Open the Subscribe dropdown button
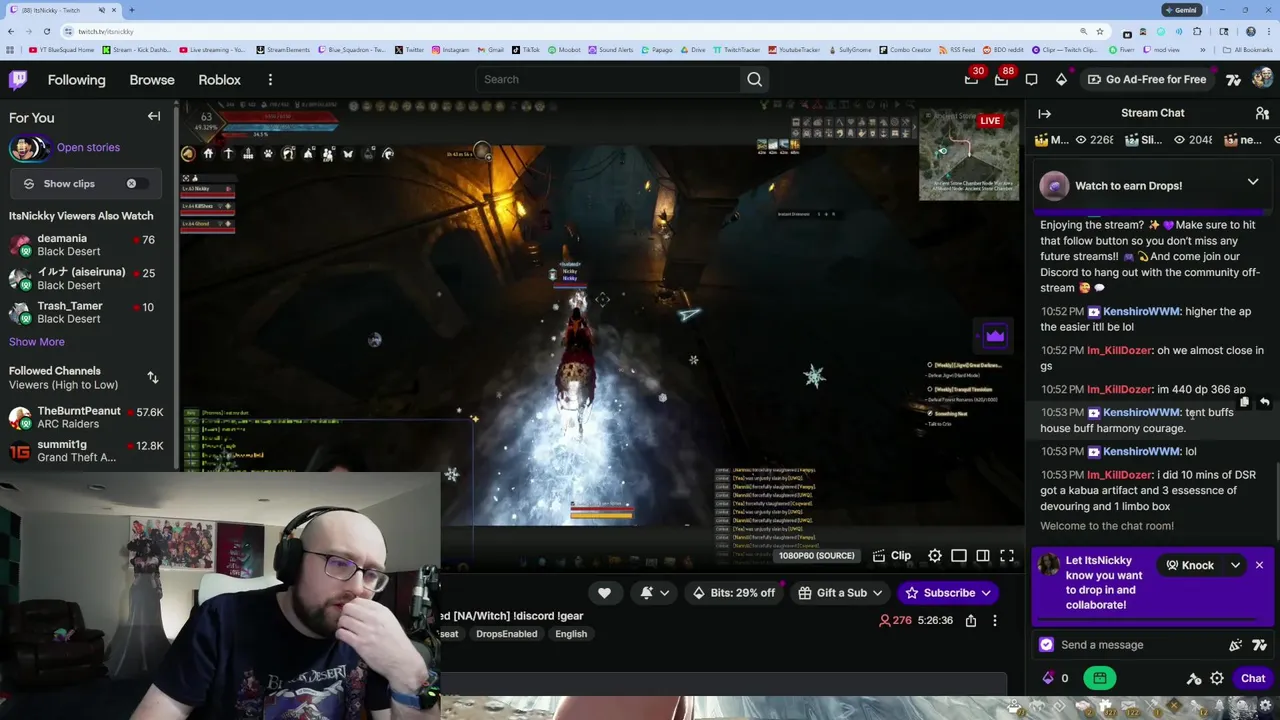The width and height of the screenshot is (1280, 720). click(948, 593)
